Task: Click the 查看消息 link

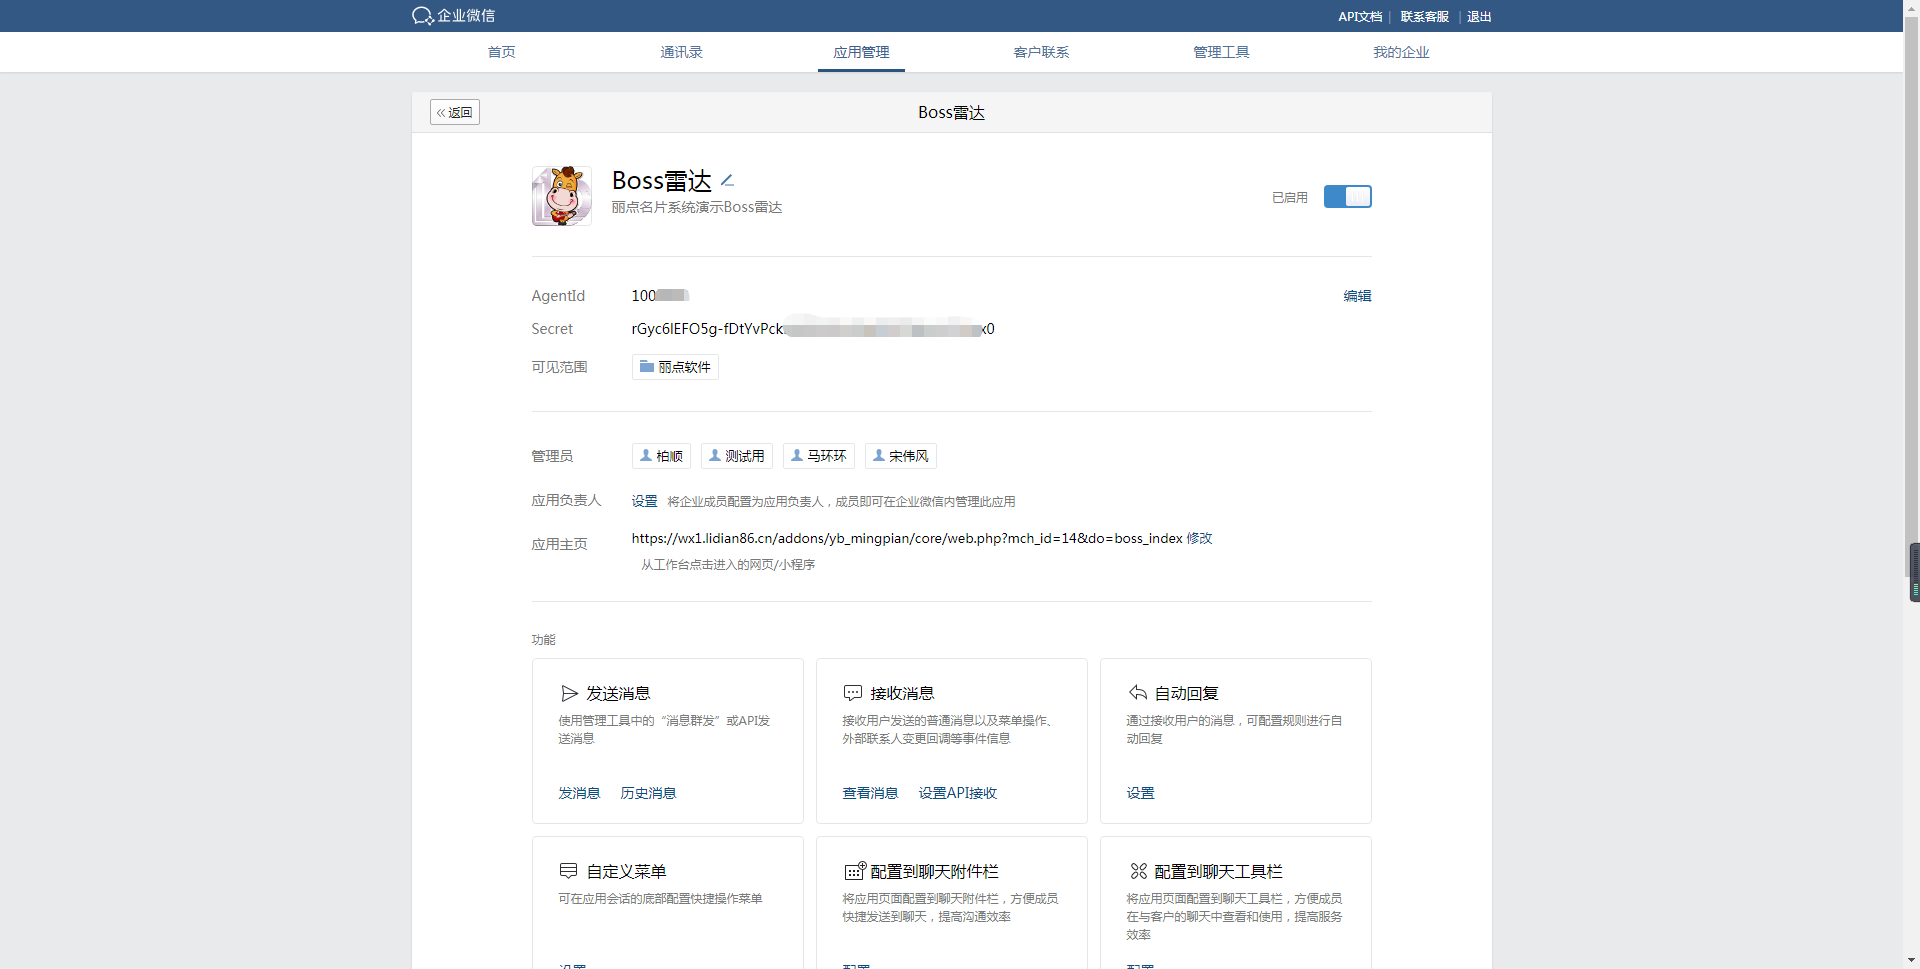Action: pos(870,793)
